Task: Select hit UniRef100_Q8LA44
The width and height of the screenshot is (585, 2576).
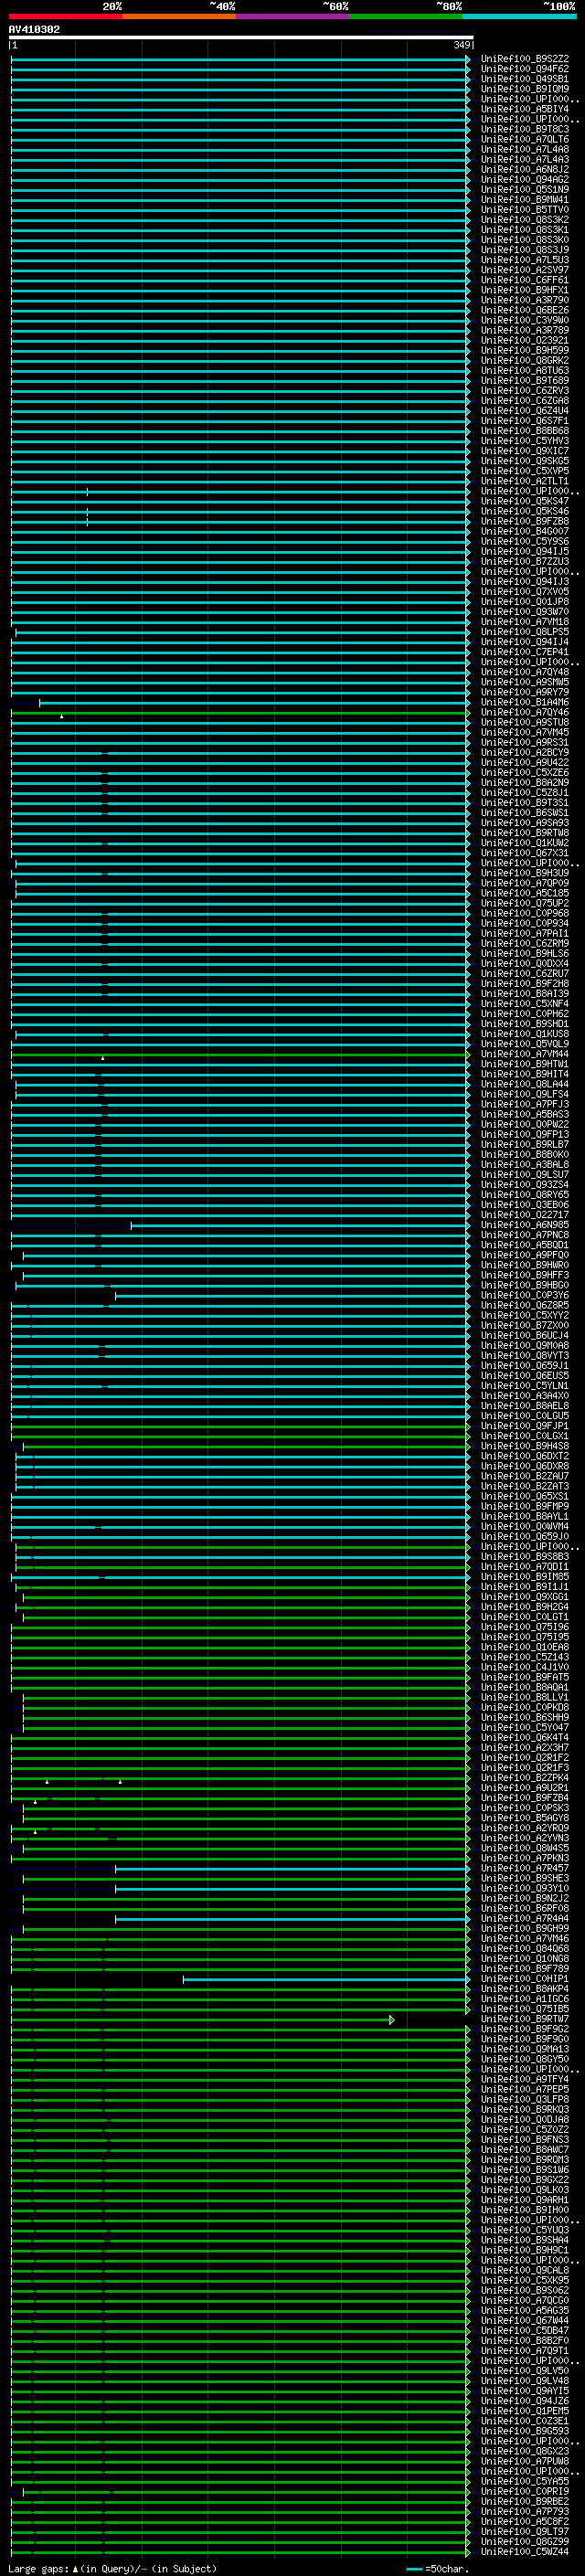Action: [x=524, y=1084]
